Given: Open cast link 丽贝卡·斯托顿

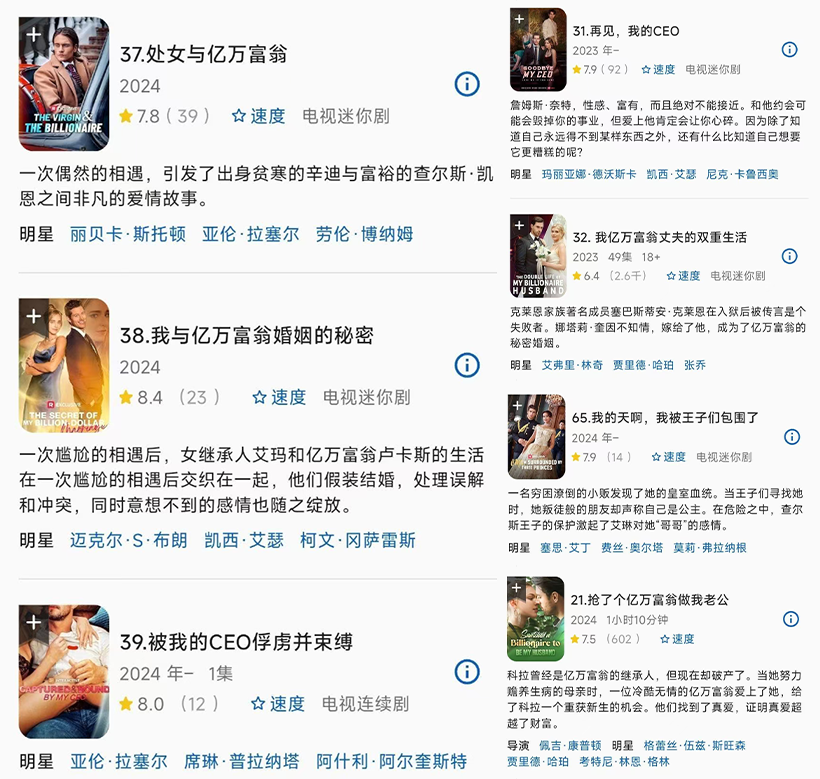Looking at the screenshot, I should tap(128, 234).
